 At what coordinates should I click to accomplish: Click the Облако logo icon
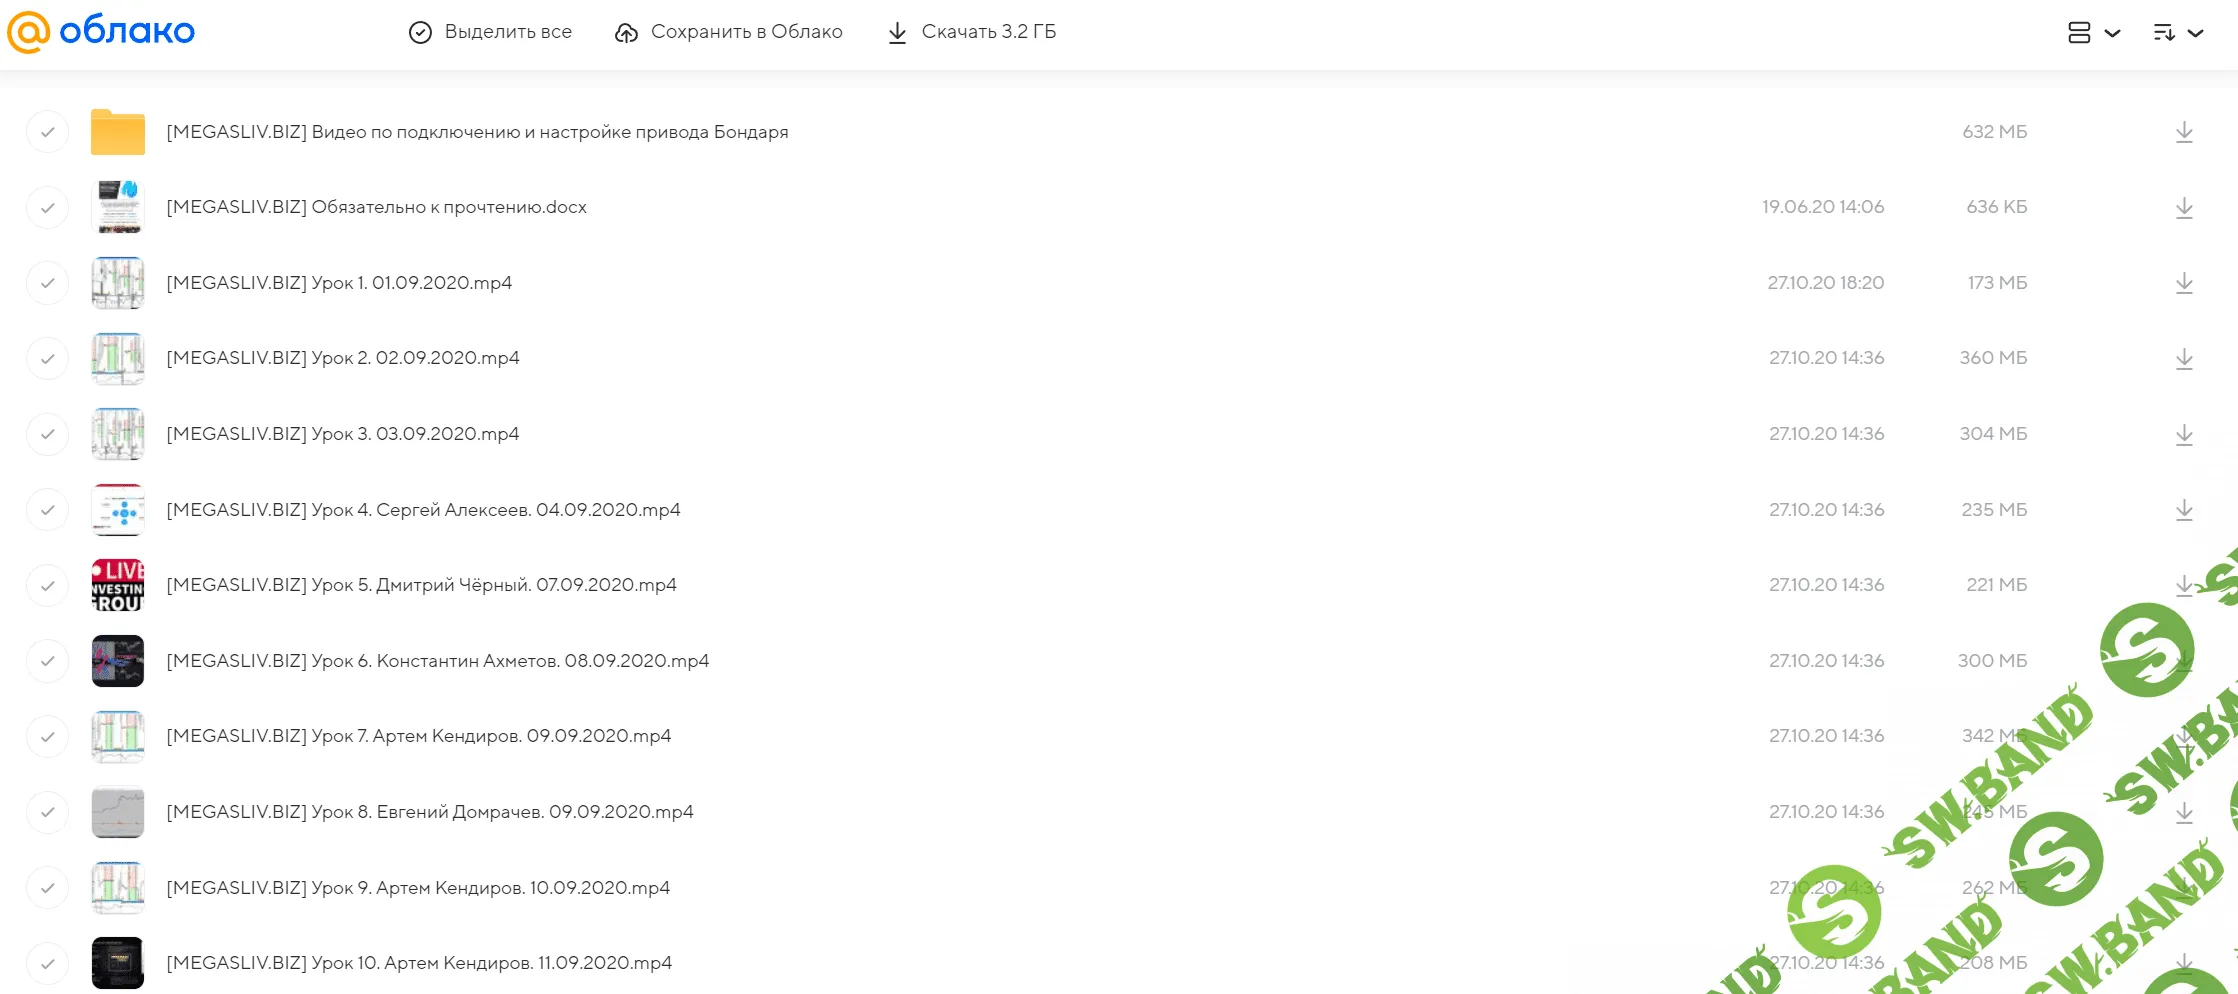(x=28, y=32)
